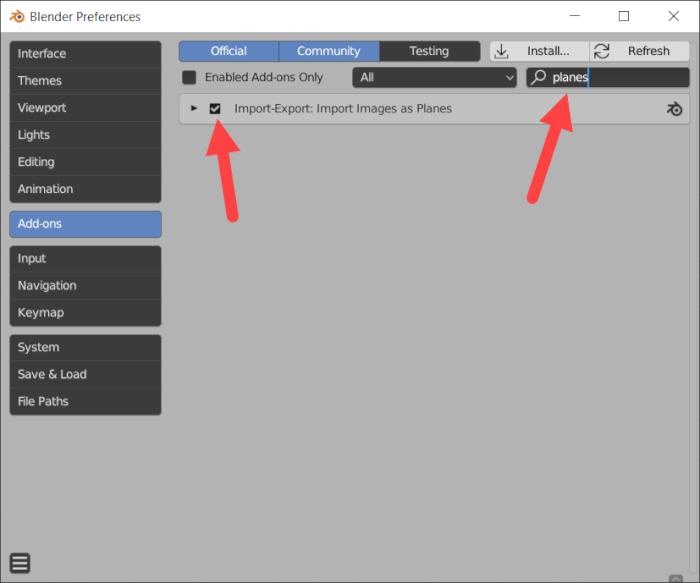The width and height of the screenshot is (700, 583).
Task: Click the Refresh arrows icon
Action: coord(601,51)
